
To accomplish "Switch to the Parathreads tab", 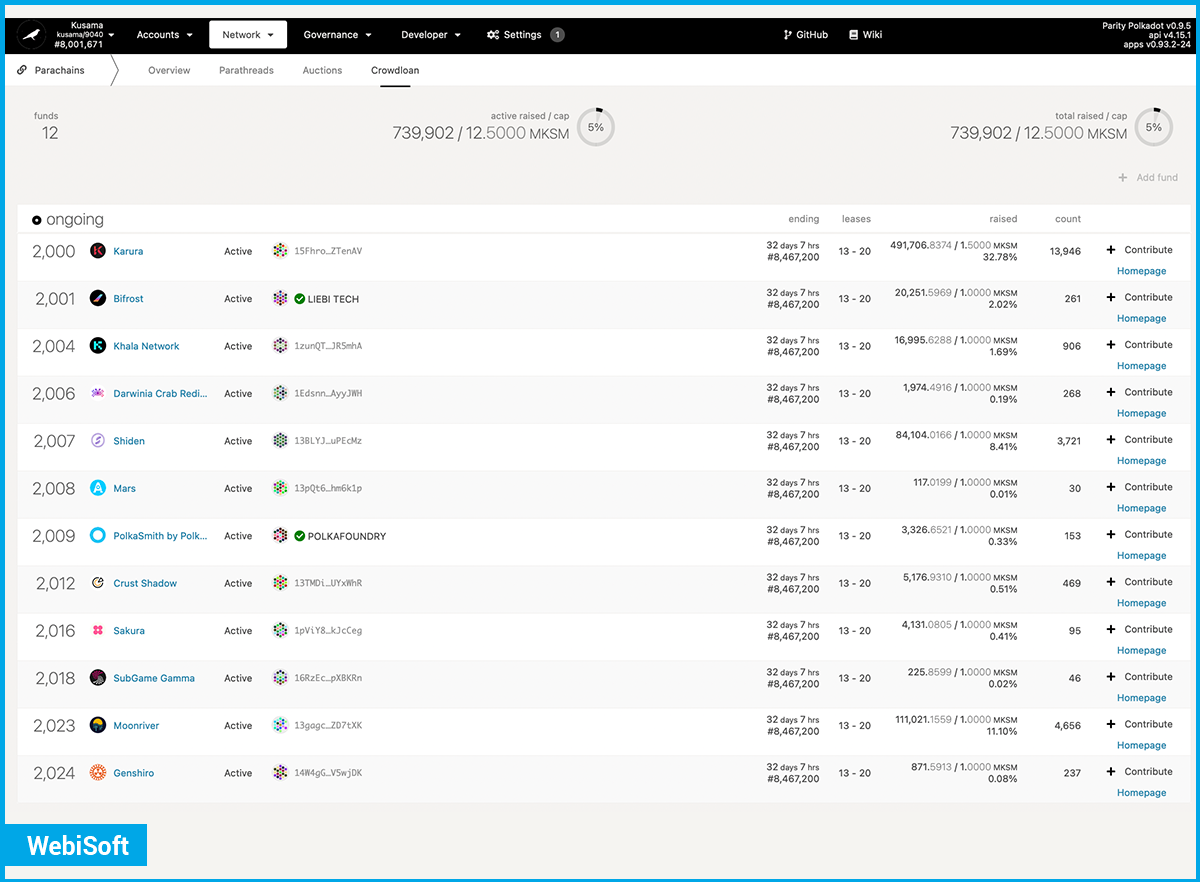I will (246, 71).
